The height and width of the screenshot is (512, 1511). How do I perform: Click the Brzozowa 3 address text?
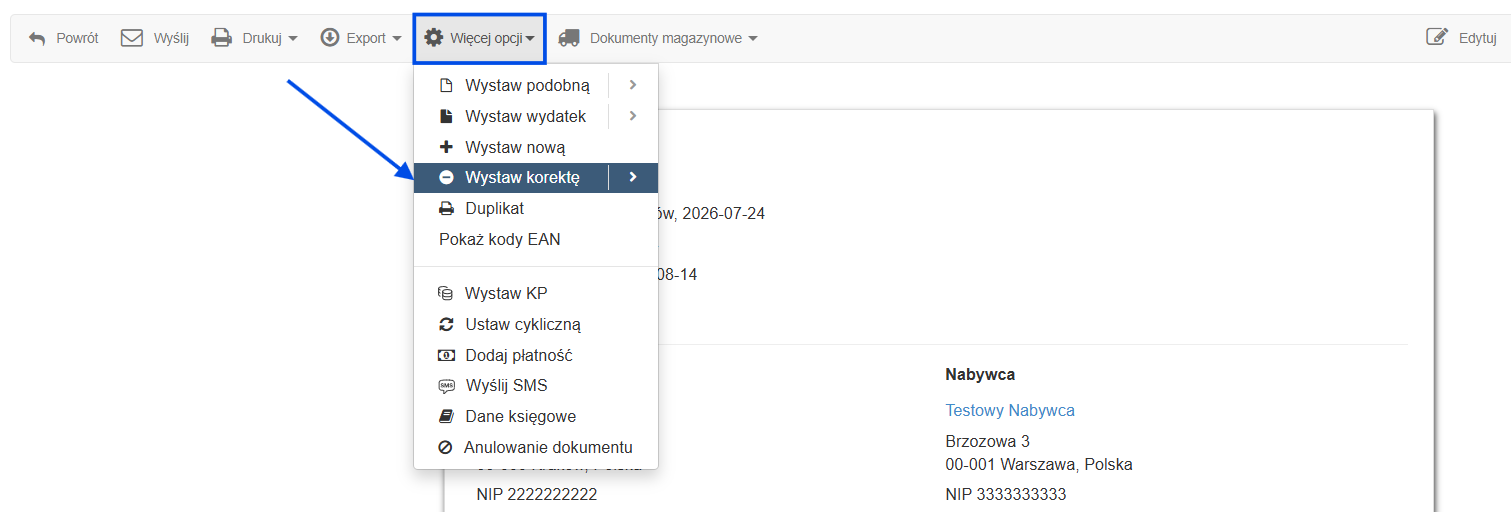tap(987, 441)
